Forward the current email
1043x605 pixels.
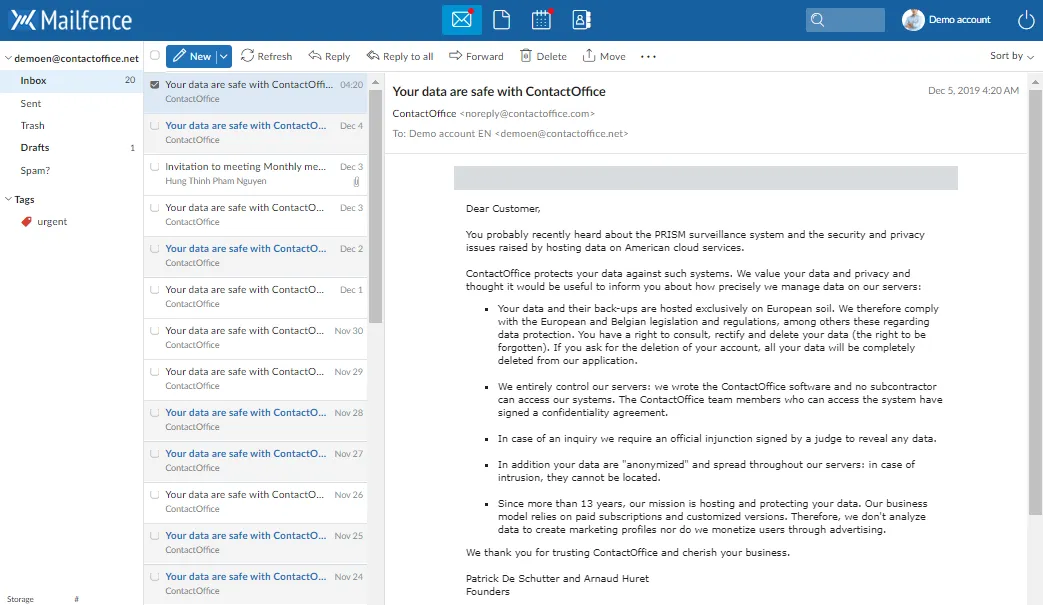476,57
